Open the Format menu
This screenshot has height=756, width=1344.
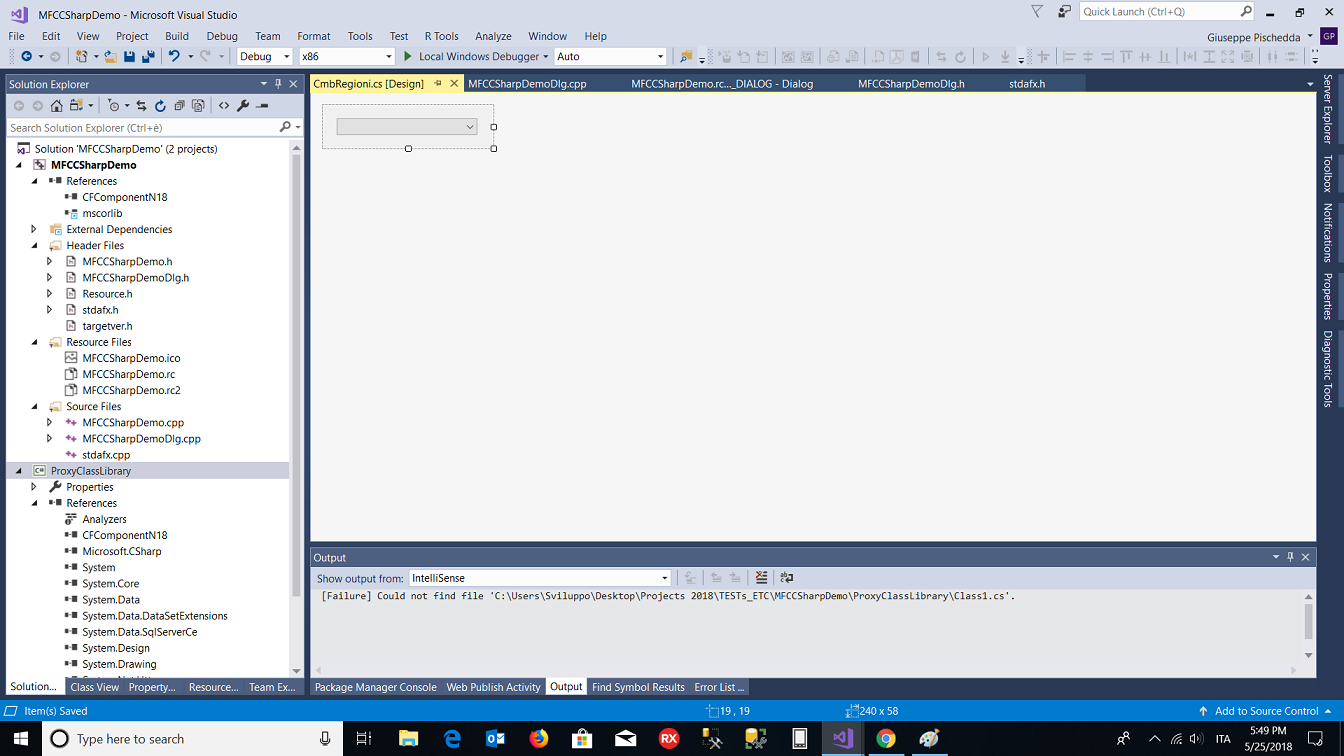click(313, 36)
